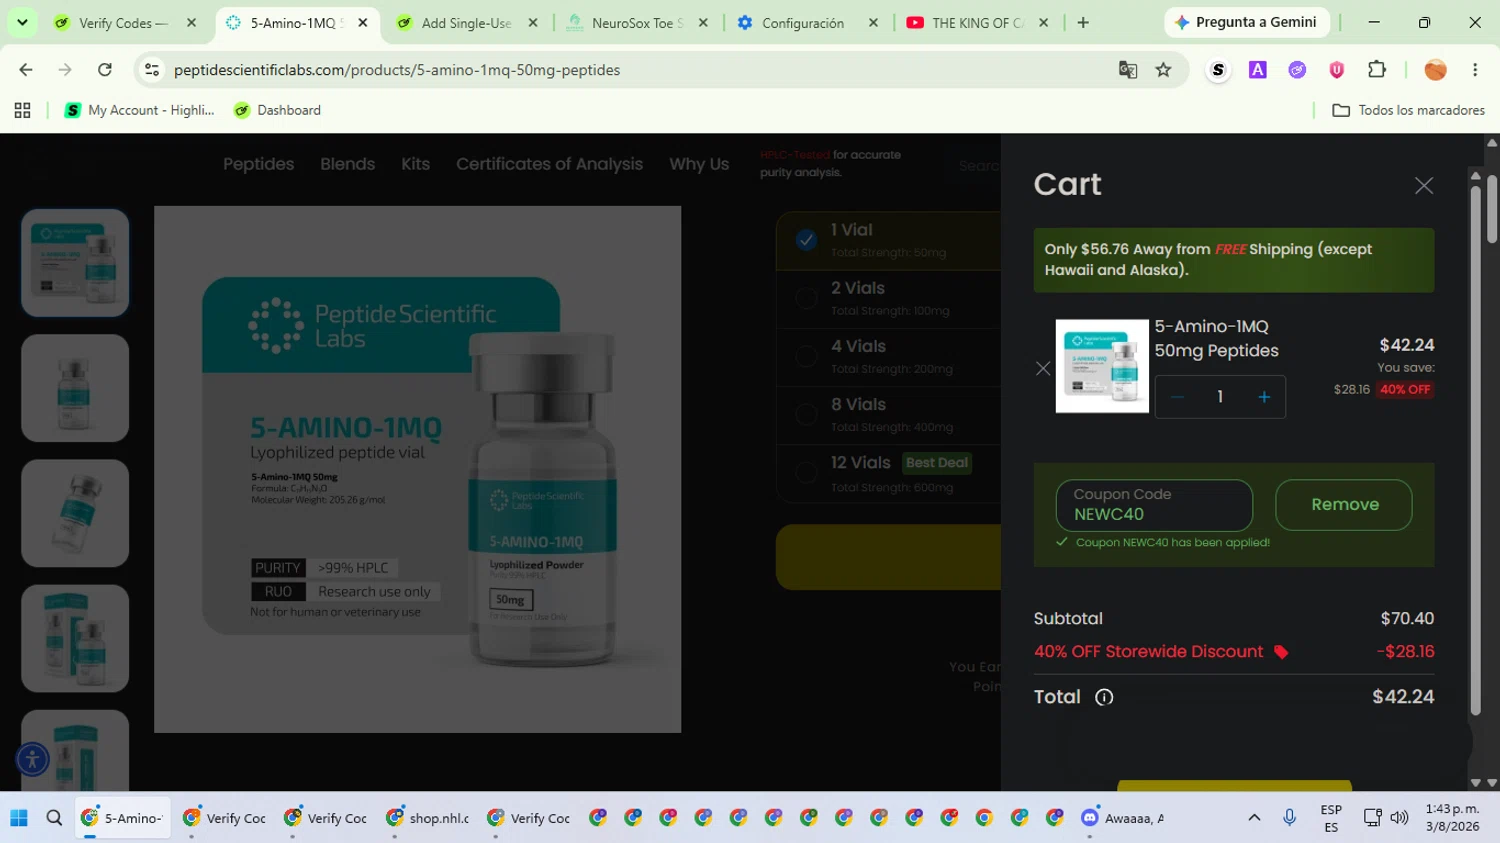Open the Dashboard bookmark
The height and width of the screenshot is (843, 1500).
click(x=277, y=110)
